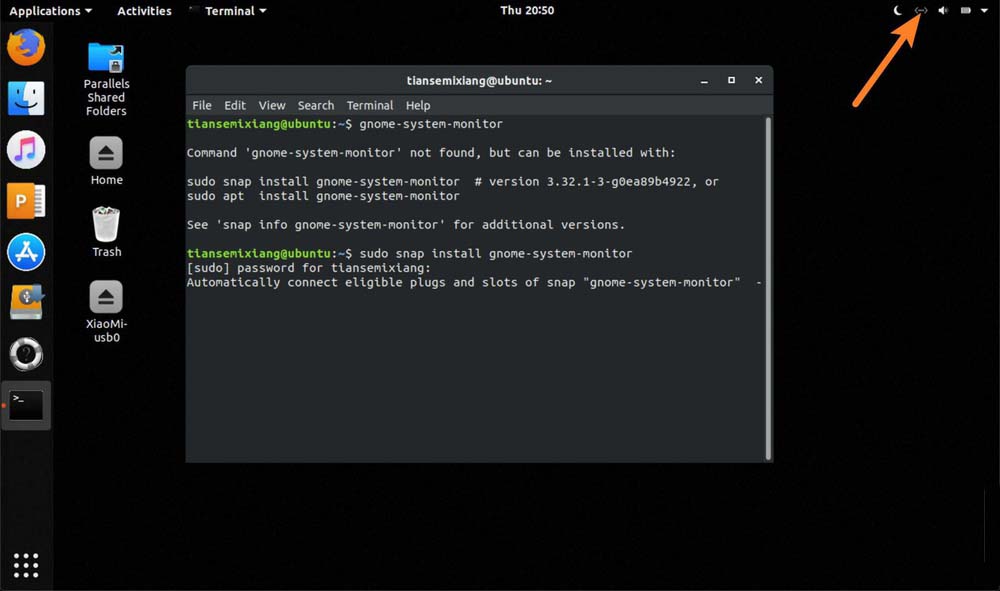Screen dimensions: 1000x591
Task: Show all applications grid
Action: click(26, 564)
